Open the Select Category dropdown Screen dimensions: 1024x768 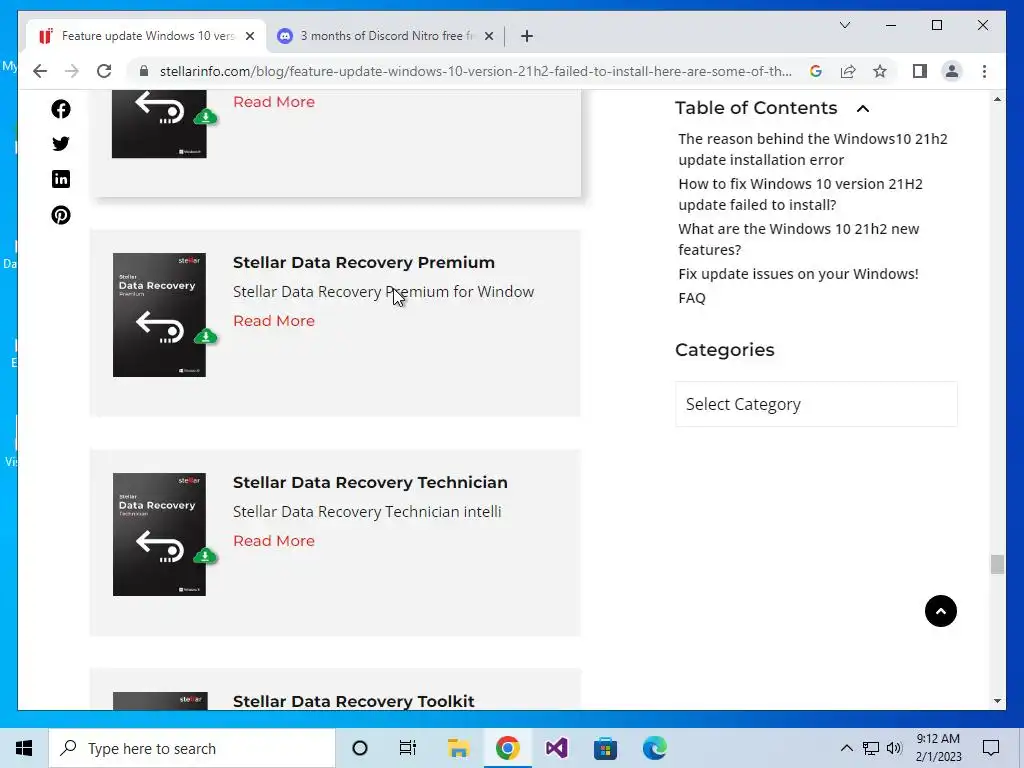pos(816,404)
